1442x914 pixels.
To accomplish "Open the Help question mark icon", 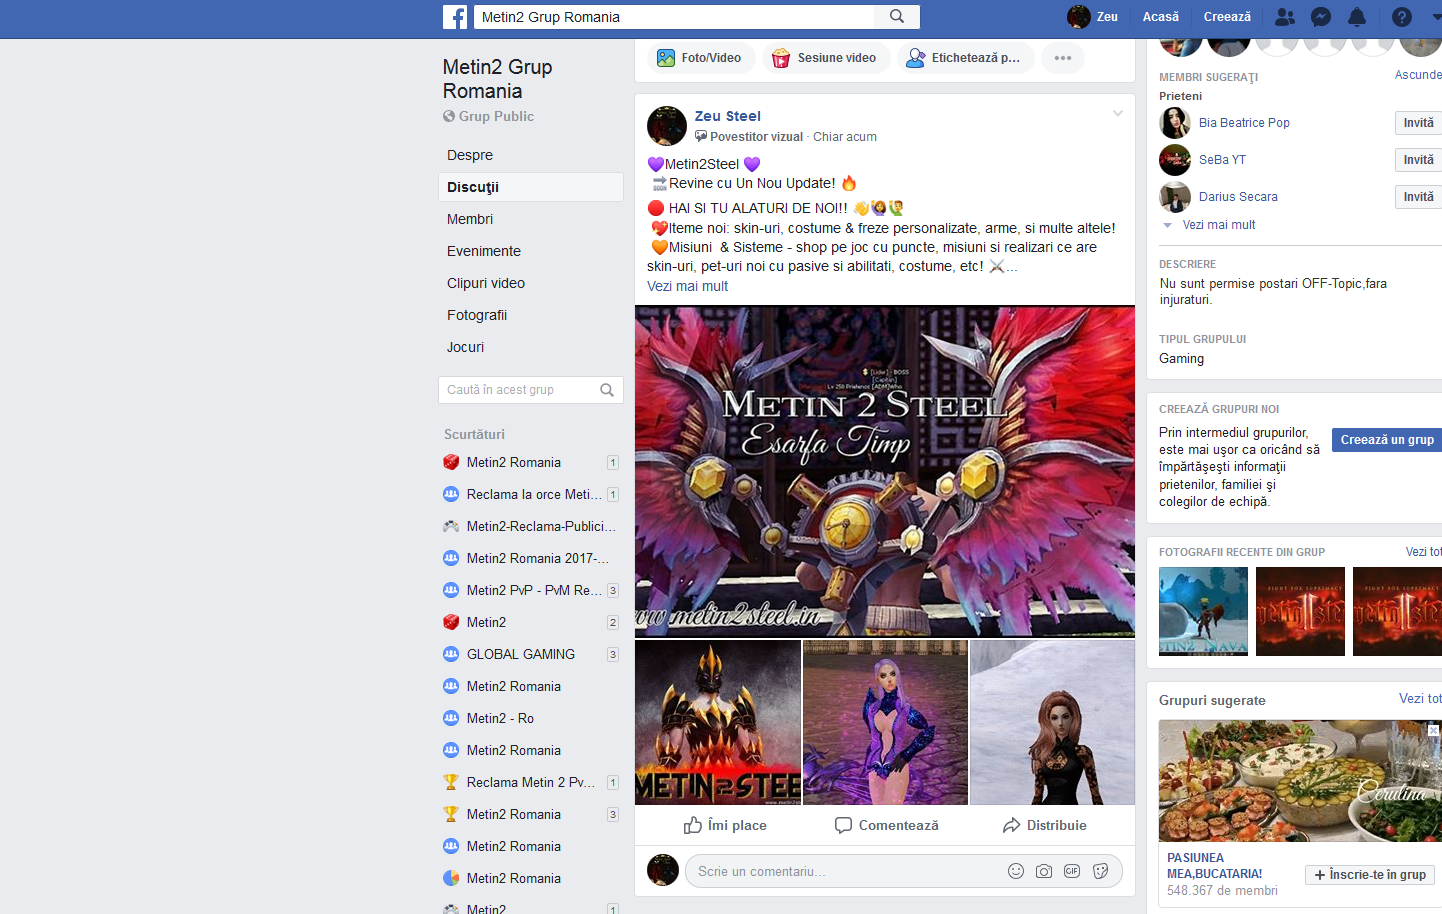I will pos(1402,17).
